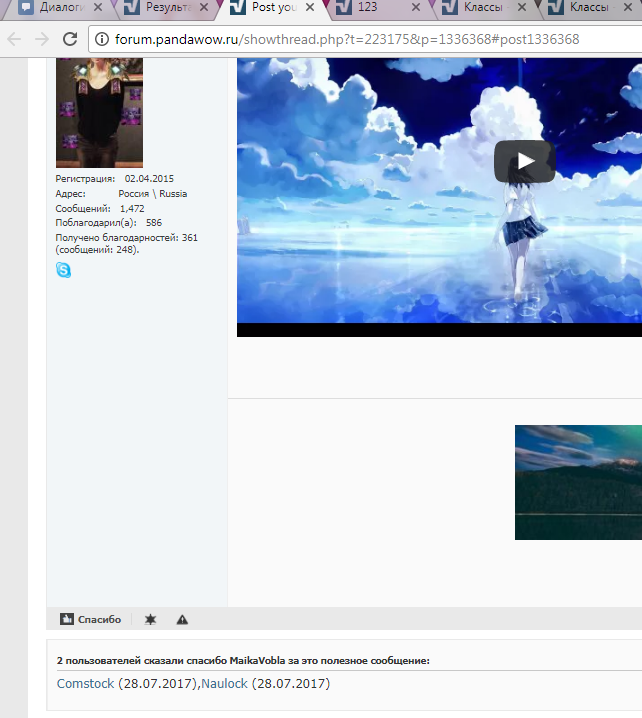
Task: Close the Результаты tab
Action: (204, 7)
